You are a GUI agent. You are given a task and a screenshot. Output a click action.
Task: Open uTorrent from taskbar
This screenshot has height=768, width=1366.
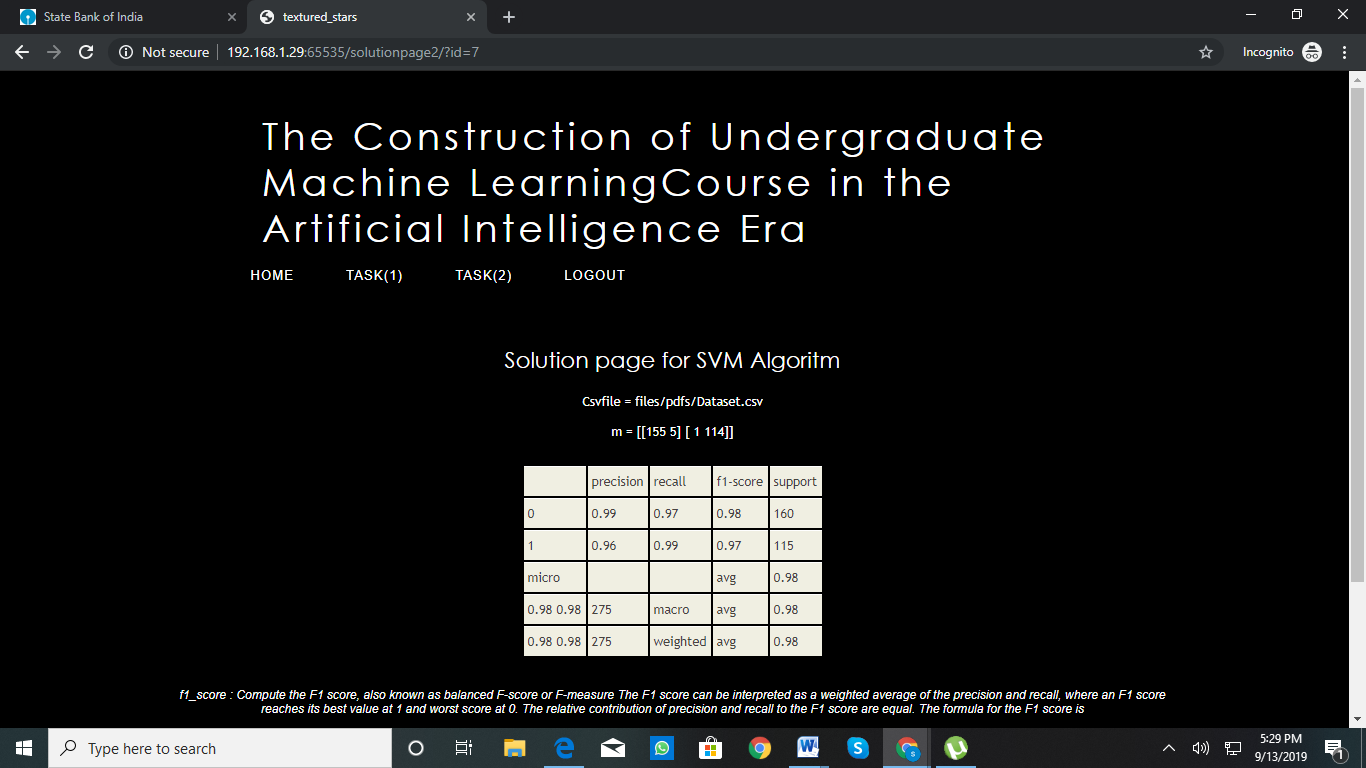(x=956, y=748)
